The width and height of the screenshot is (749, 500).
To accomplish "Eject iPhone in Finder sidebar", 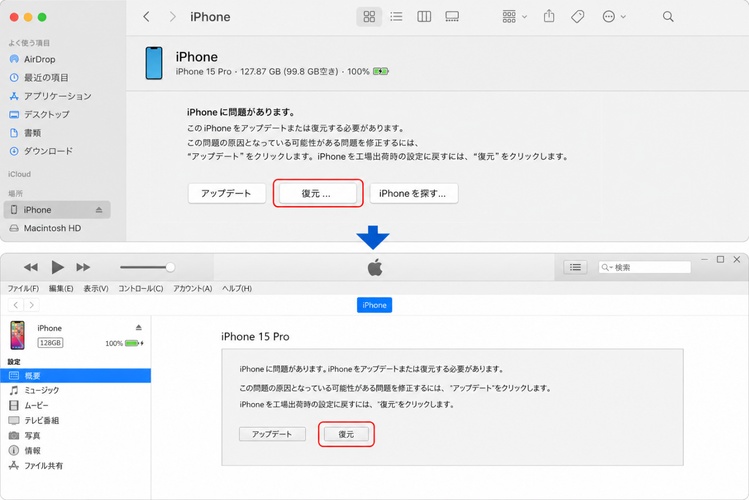I will pos(99,210).
